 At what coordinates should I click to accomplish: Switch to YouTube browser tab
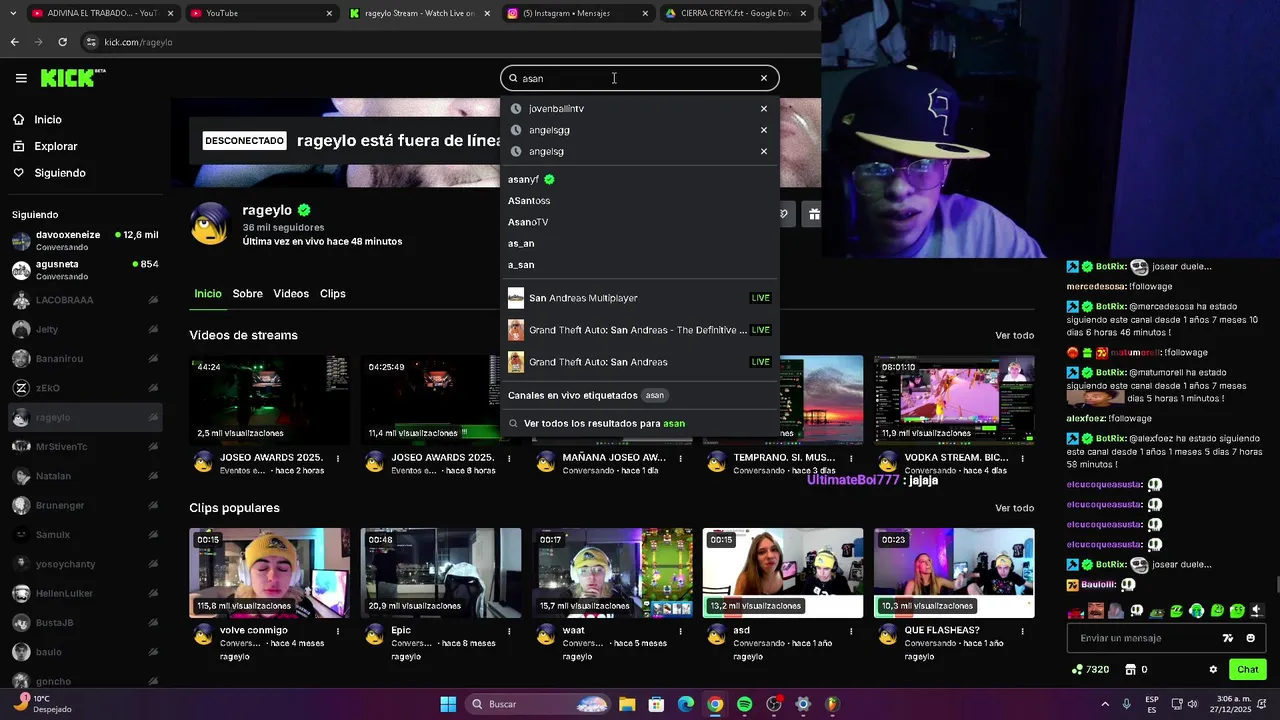(259, 13)
